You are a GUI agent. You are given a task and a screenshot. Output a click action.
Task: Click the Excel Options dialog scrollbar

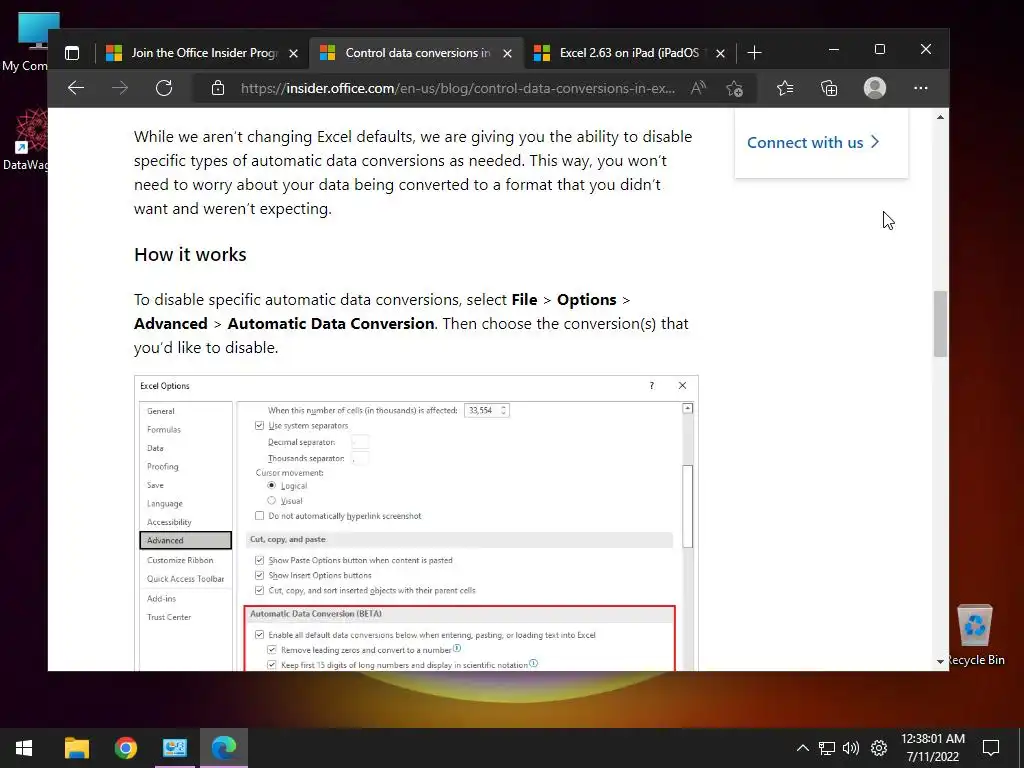click(687, 506)
